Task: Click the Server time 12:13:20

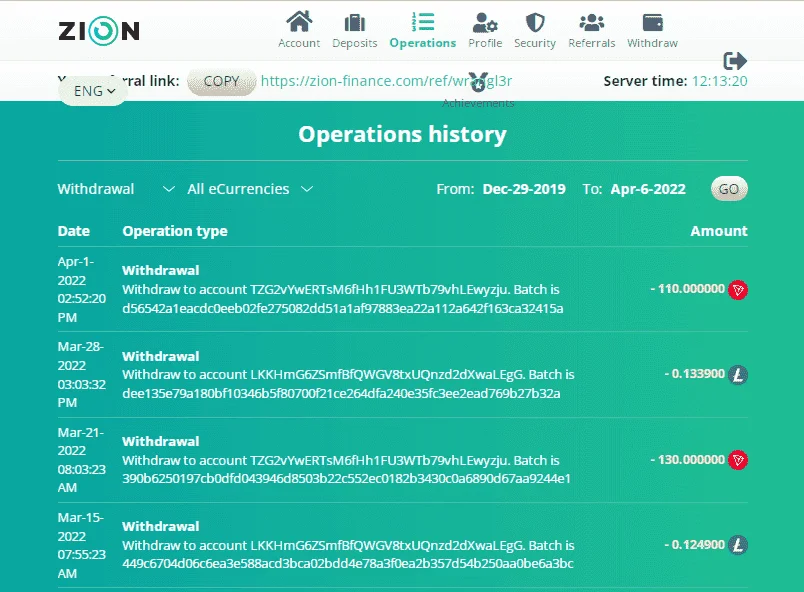Action: click(719, 81)
